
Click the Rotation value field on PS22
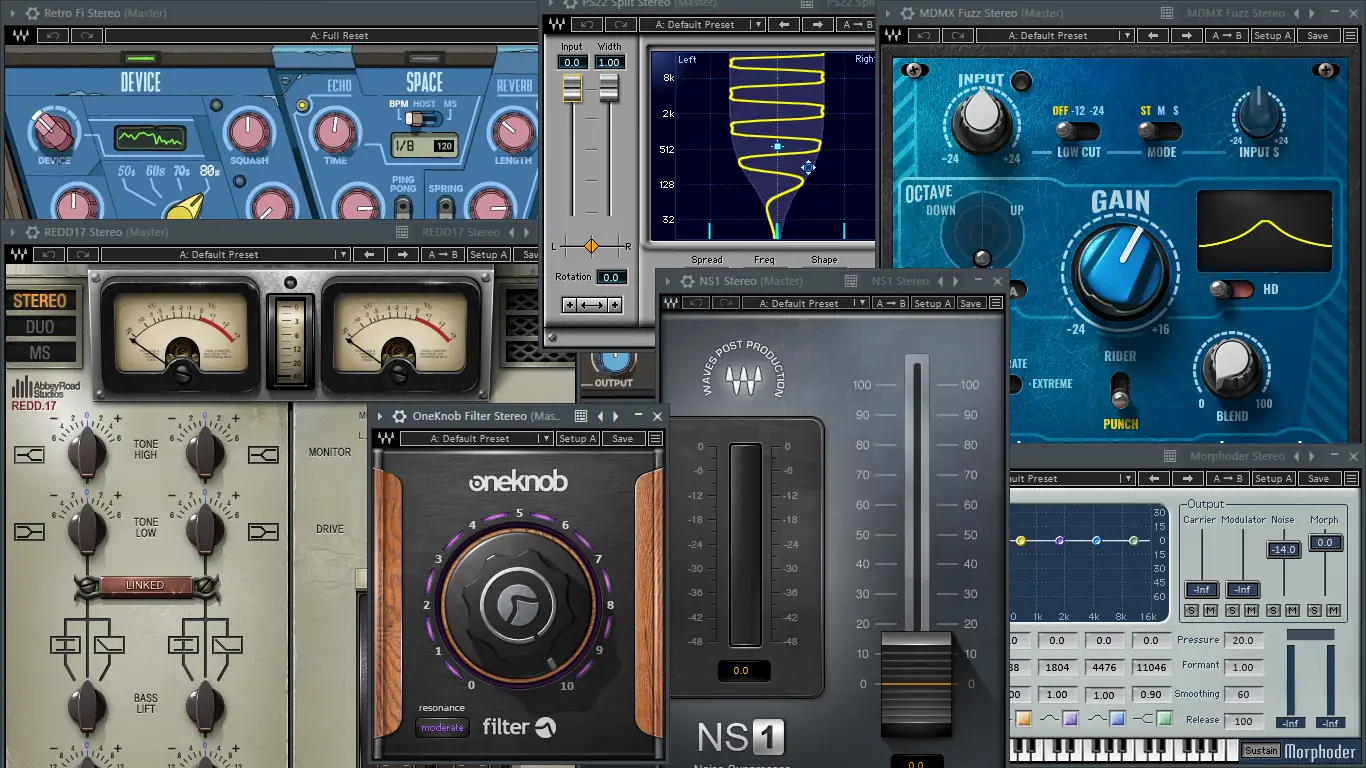tap(612, 277)
